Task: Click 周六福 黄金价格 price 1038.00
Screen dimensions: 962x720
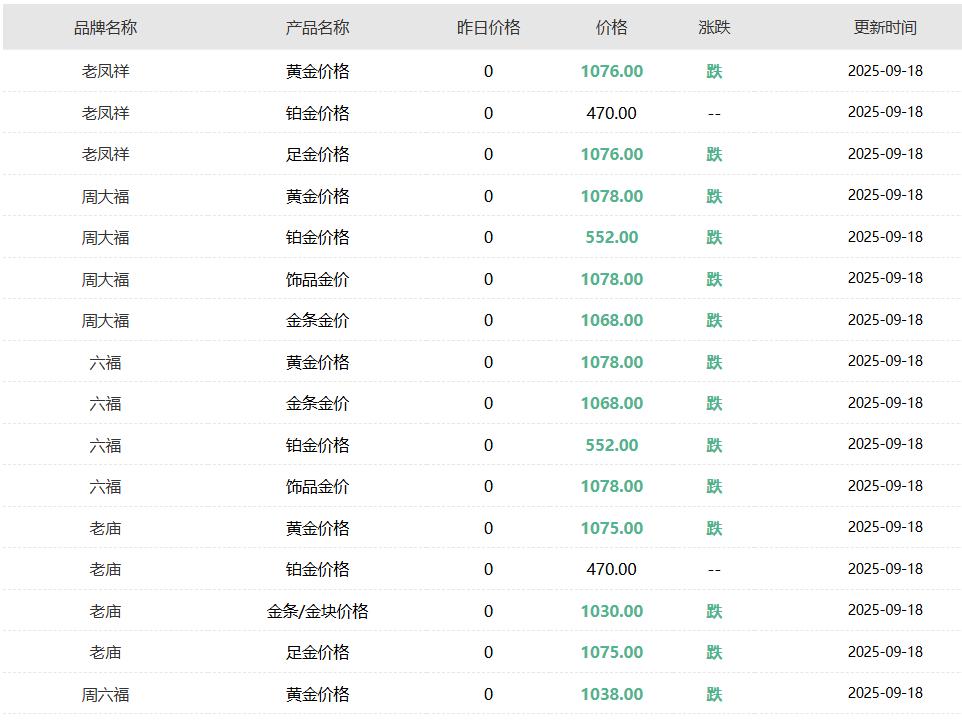Action: click(x=611, y=694)
